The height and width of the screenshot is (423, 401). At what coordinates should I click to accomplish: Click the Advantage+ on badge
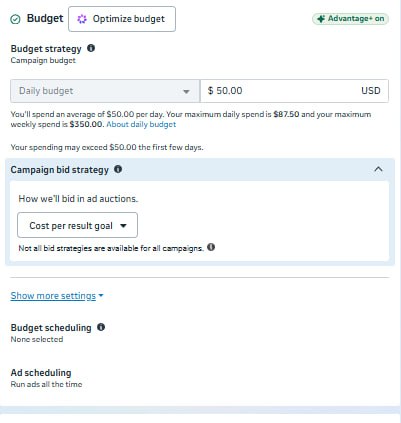(350, 19)
